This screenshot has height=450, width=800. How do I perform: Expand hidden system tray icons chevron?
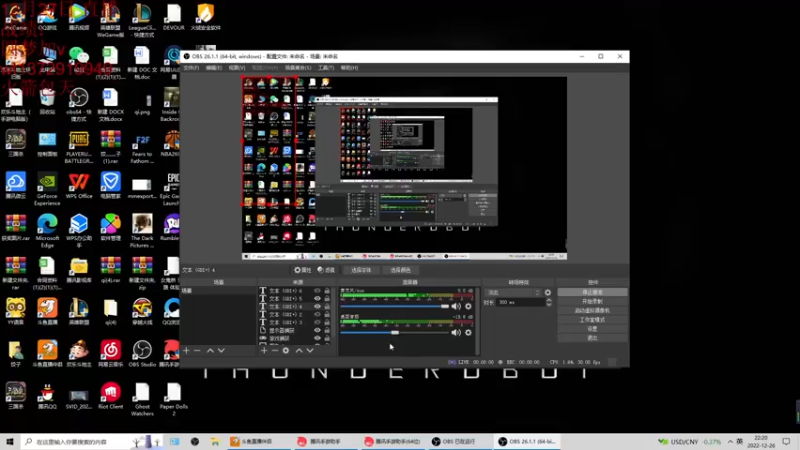point(730,441)
